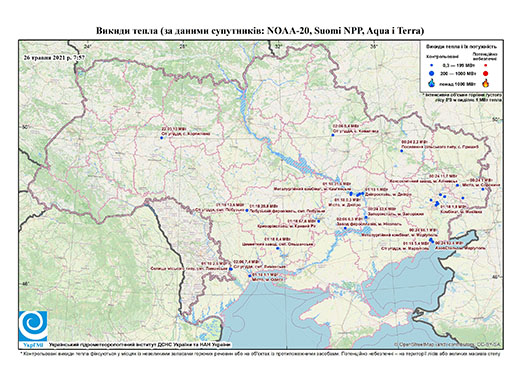Click the Zaporizhzhia heat emission marker
This screenshot has width=520, height=368.
coord(366,217)
